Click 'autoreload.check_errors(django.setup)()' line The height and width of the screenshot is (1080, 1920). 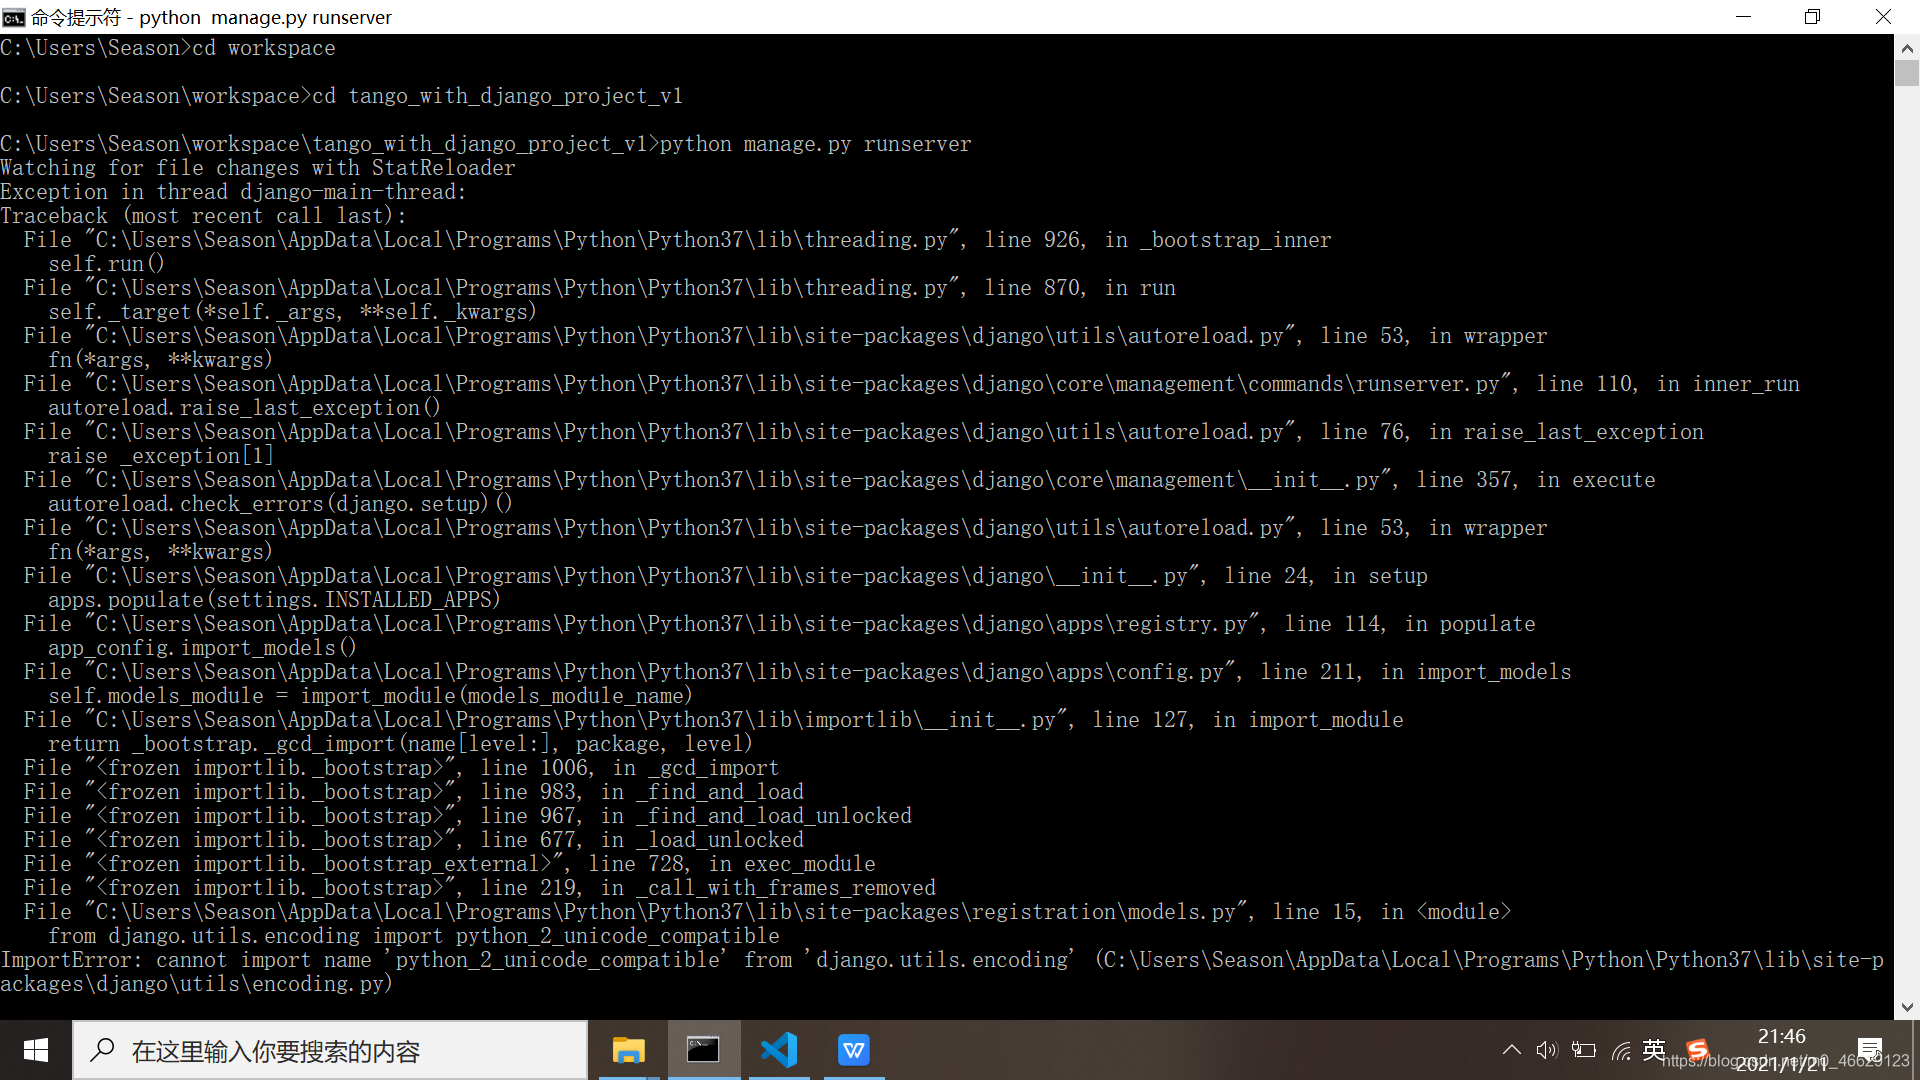click(280, 504)
